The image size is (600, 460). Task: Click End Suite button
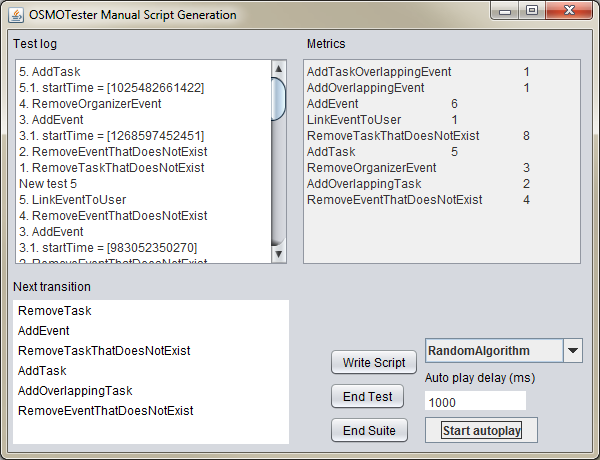[x=368, y=430]
